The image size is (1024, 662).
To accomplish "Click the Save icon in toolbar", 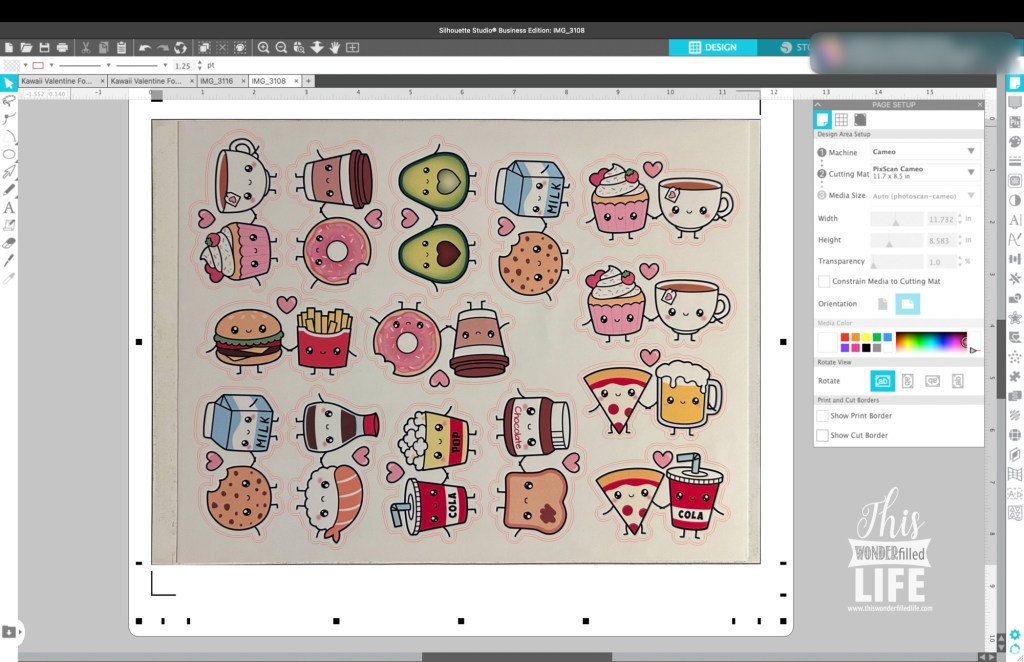I will point(44,47).
